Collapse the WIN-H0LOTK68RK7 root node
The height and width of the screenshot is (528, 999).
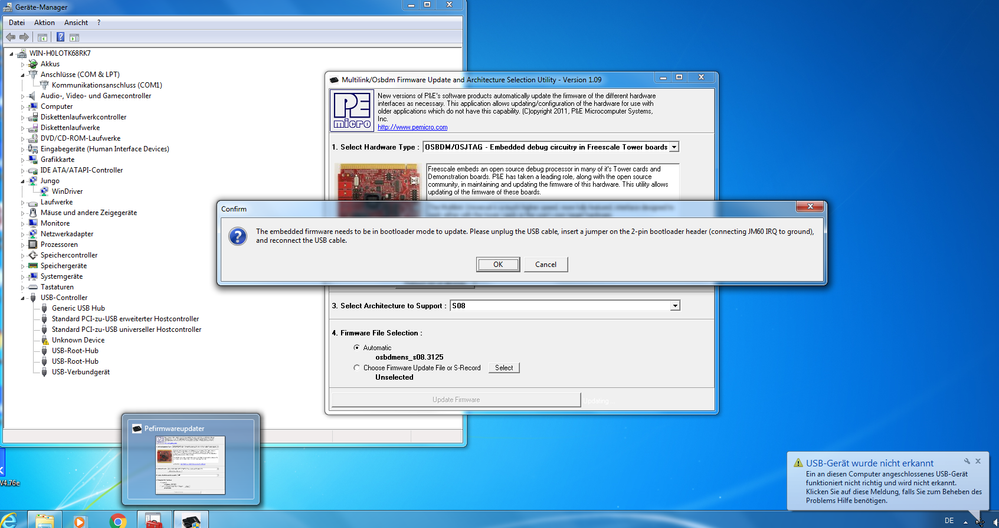12,53
